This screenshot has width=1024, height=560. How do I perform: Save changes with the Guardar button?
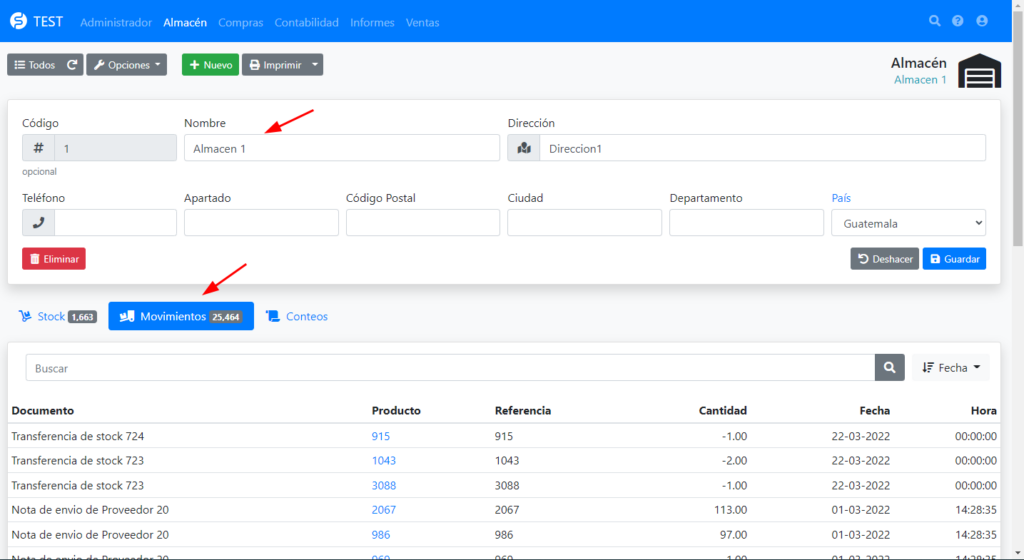tap(954, 259)
